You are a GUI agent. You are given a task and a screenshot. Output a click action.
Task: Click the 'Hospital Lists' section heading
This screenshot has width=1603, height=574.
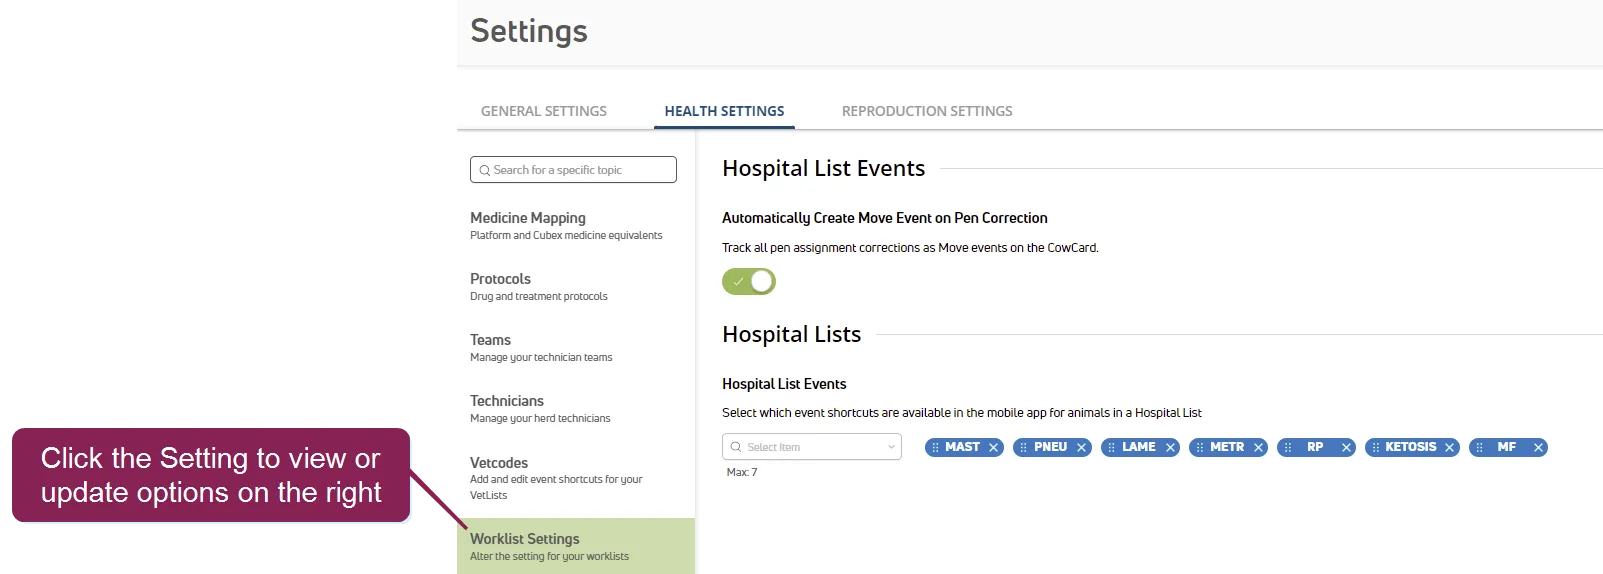point(792,334)
